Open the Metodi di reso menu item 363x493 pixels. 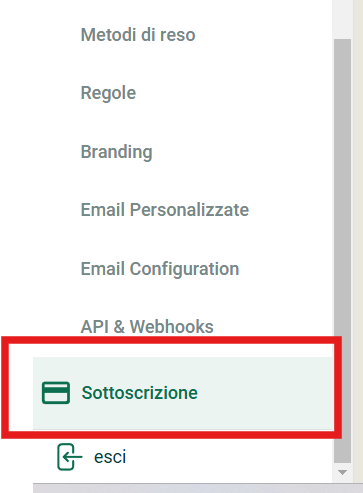138,35
